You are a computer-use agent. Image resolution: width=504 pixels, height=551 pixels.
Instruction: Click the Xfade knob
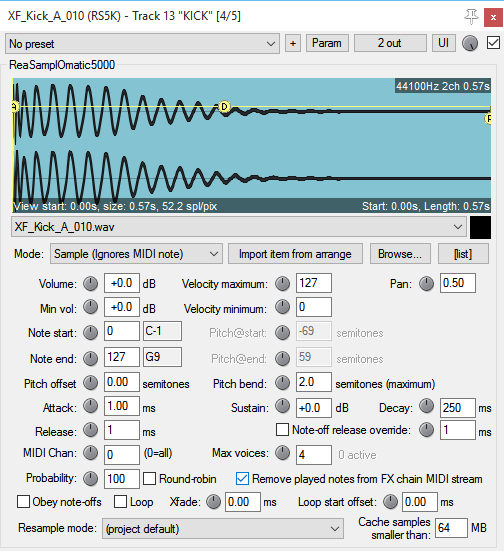(x=213, y=502)
